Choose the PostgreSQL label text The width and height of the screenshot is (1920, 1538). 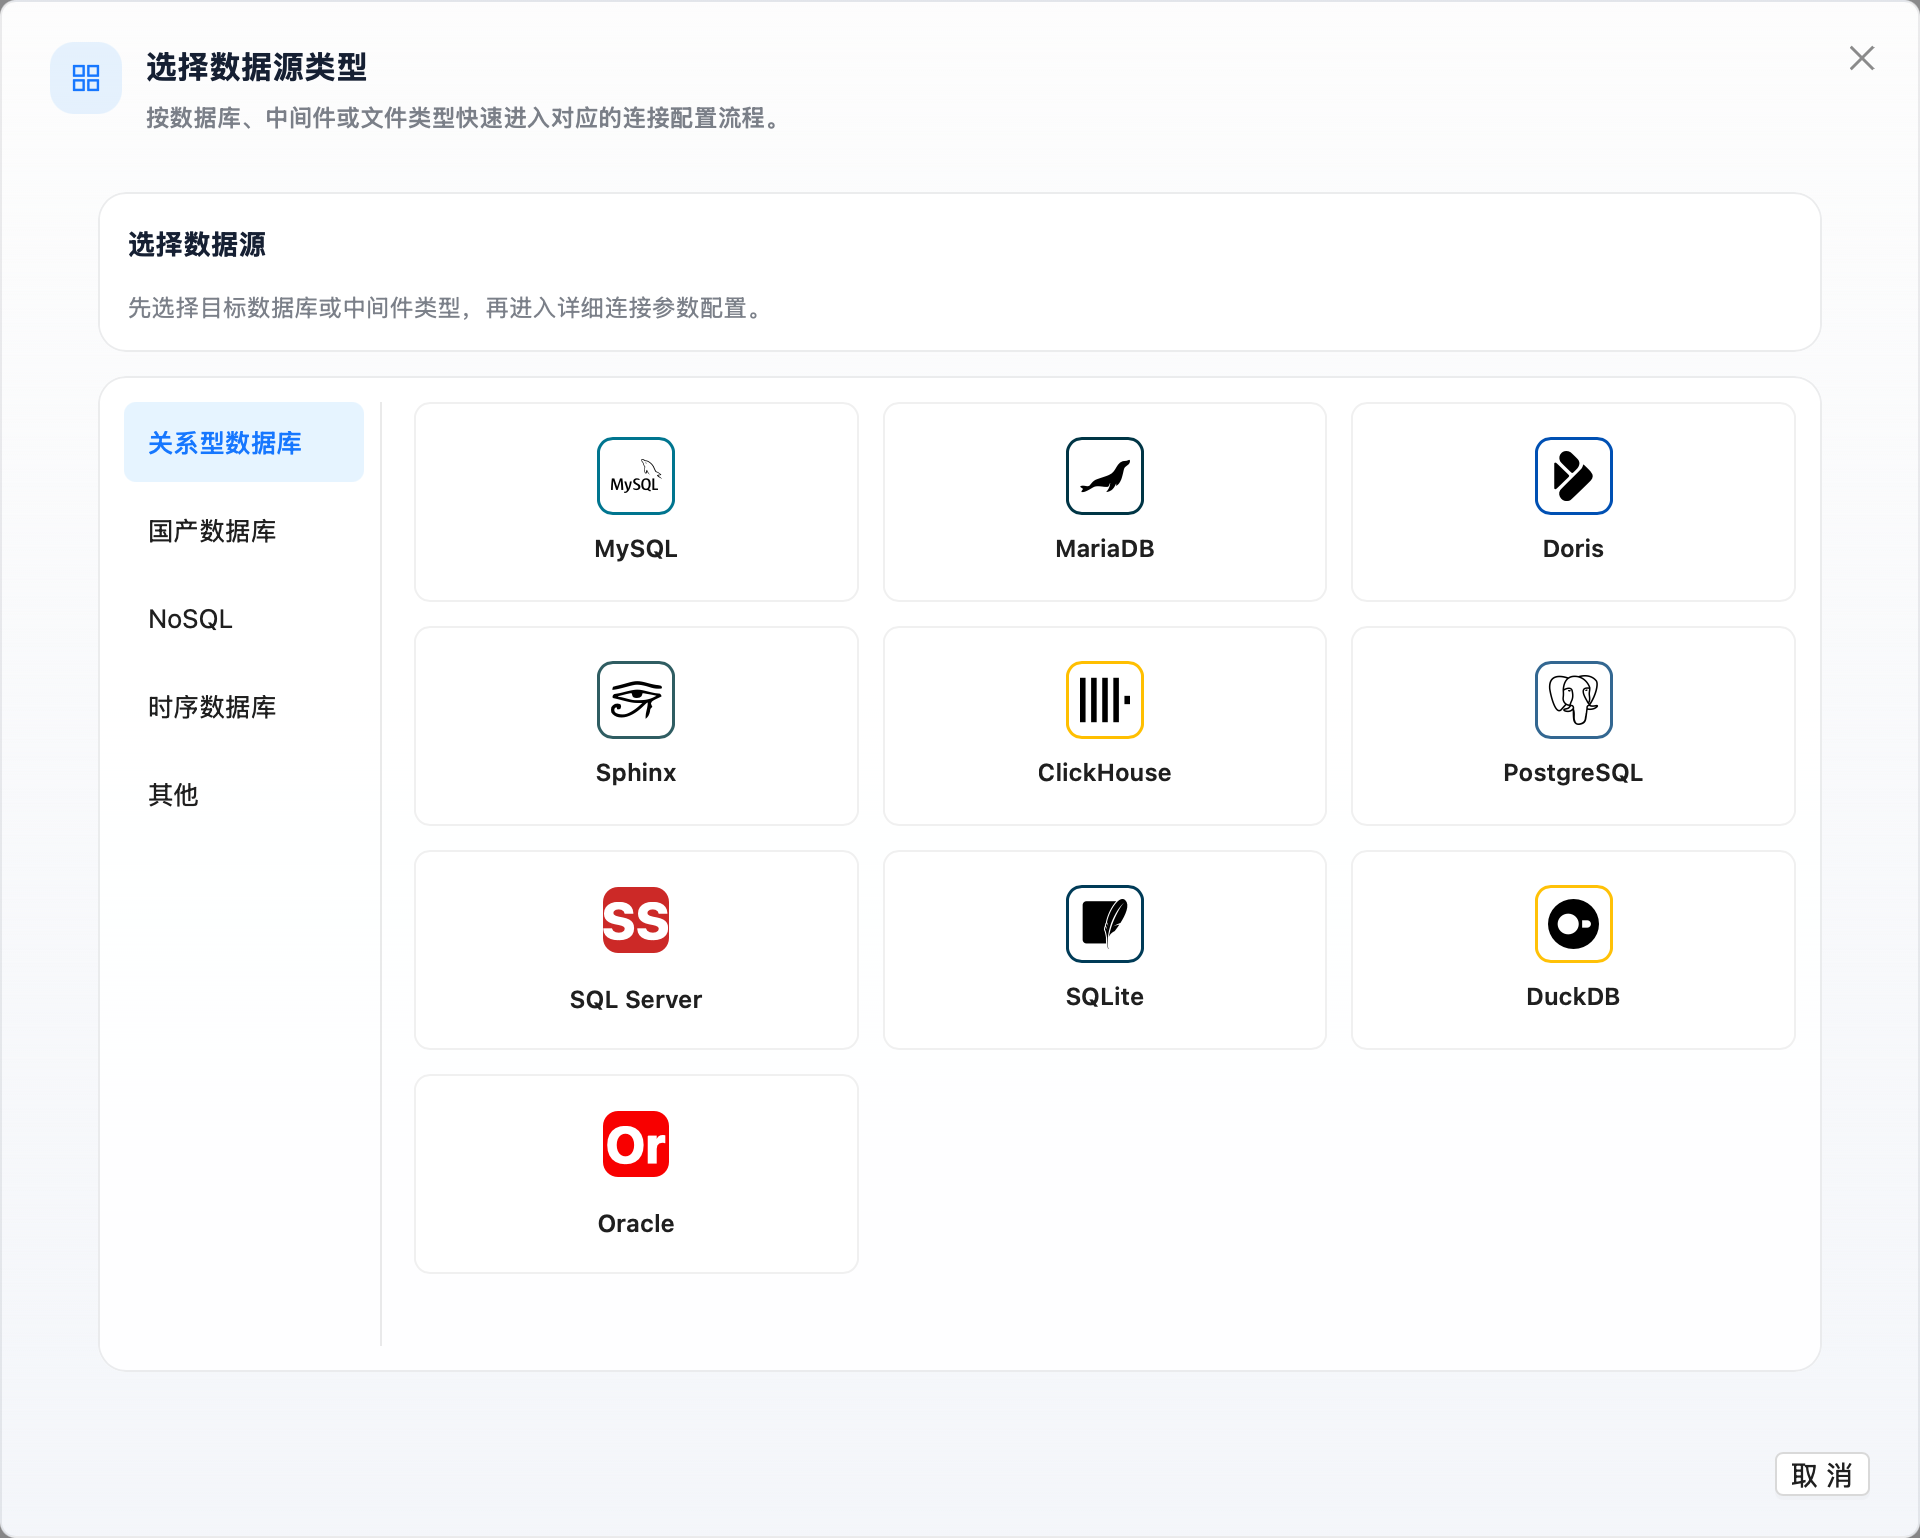(1573, 772)
